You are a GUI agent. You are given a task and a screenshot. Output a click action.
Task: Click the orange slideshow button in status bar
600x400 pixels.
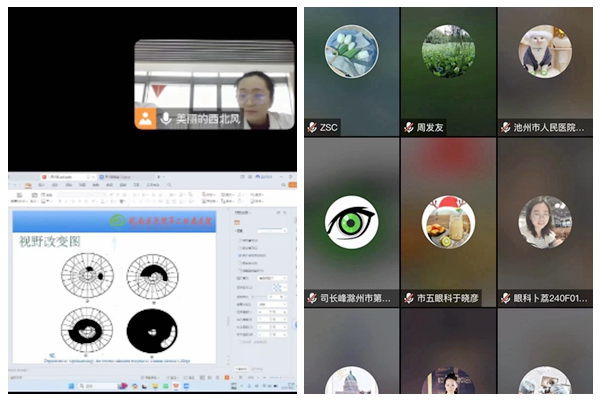(x=227, y=377)
